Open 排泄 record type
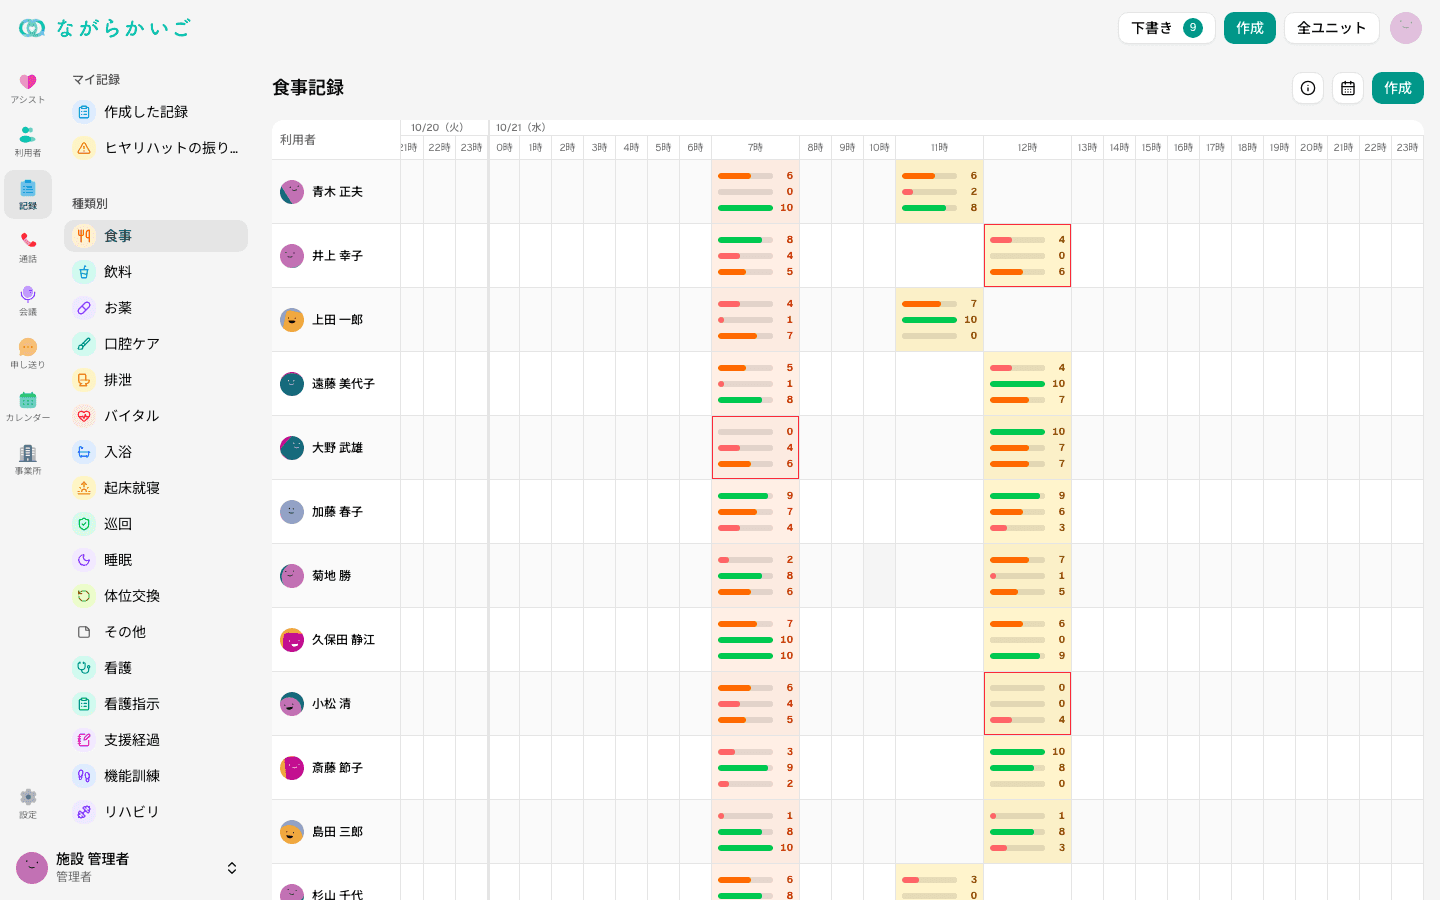 (x=156, y=380)
